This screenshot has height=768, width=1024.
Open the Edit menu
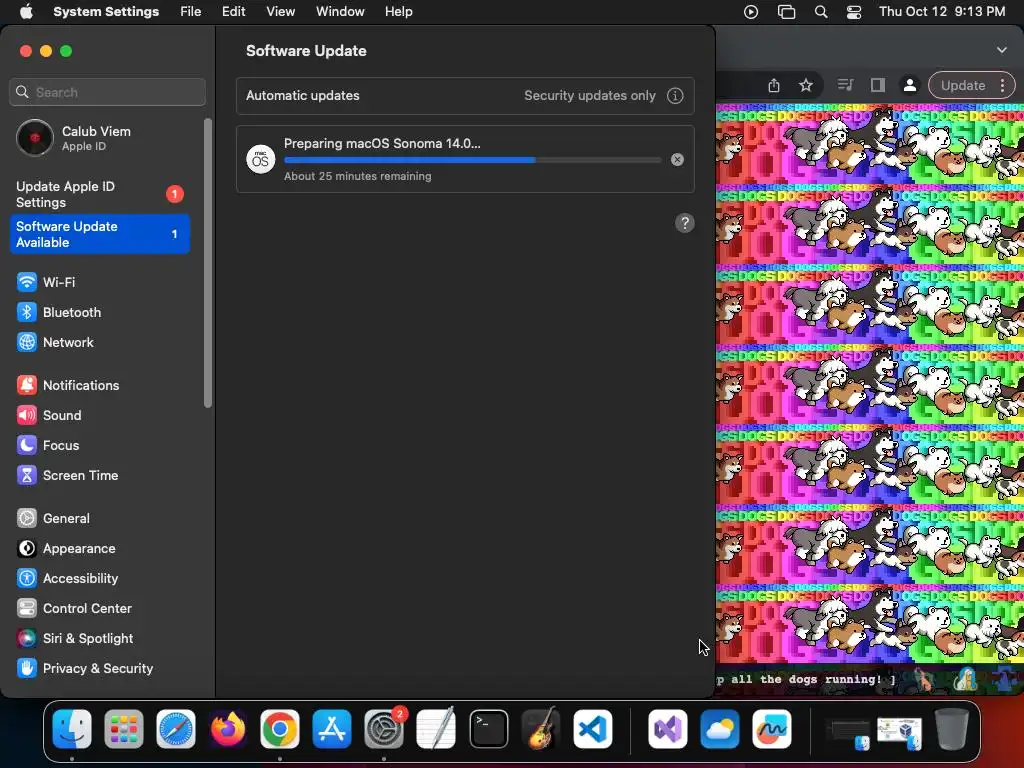pos(233,12)
